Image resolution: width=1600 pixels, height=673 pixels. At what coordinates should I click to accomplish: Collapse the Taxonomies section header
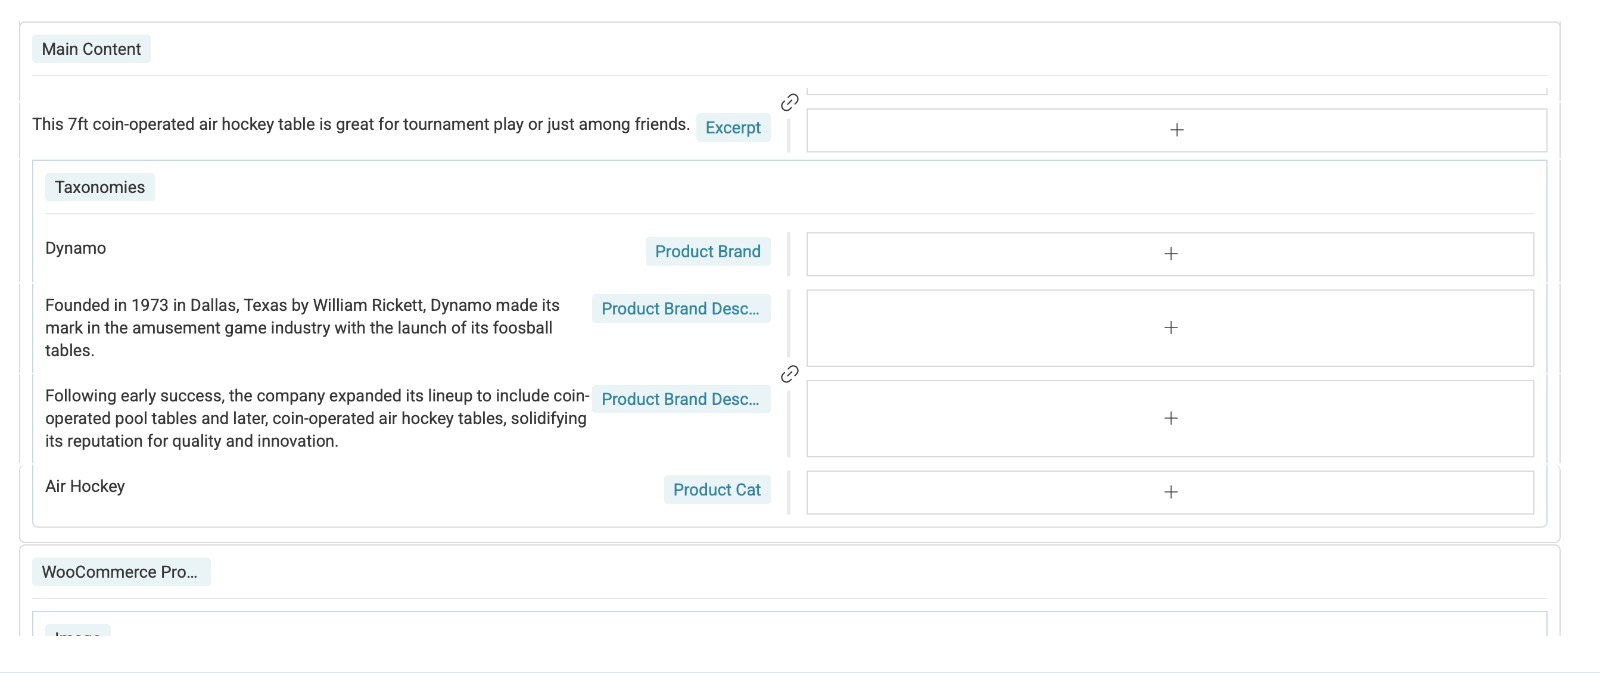pyautogui.click(x=100, y=187)
